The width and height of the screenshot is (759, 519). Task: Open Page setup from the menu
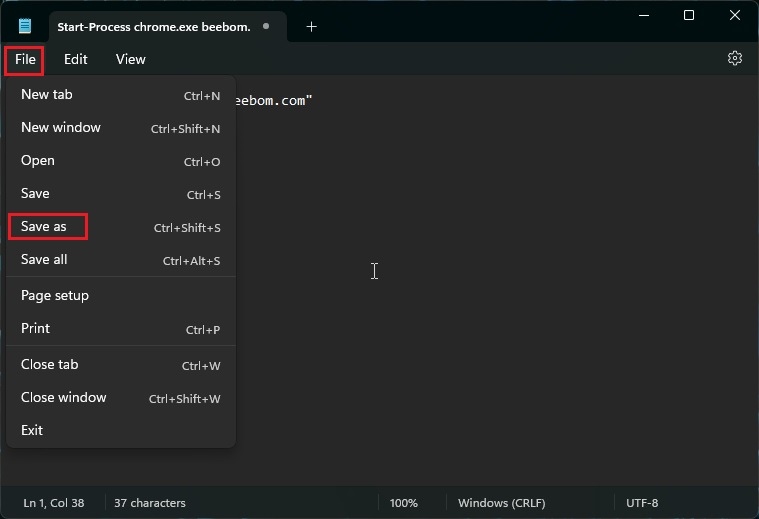tap(121, 295)
